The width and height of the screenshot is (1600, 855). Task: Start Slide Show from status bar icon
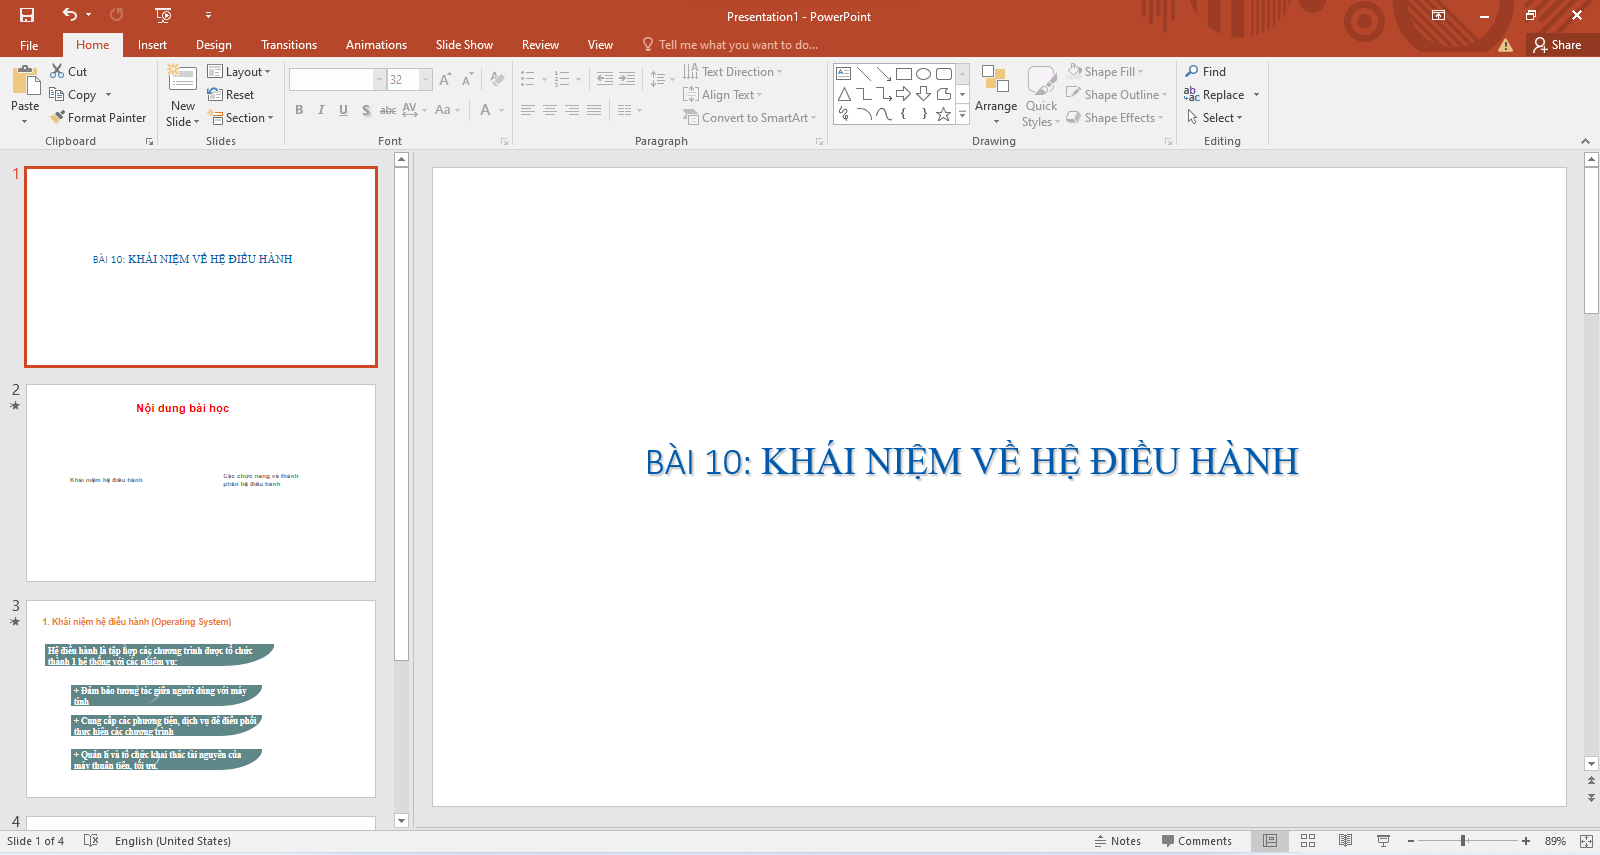(x=1383, y=841)
